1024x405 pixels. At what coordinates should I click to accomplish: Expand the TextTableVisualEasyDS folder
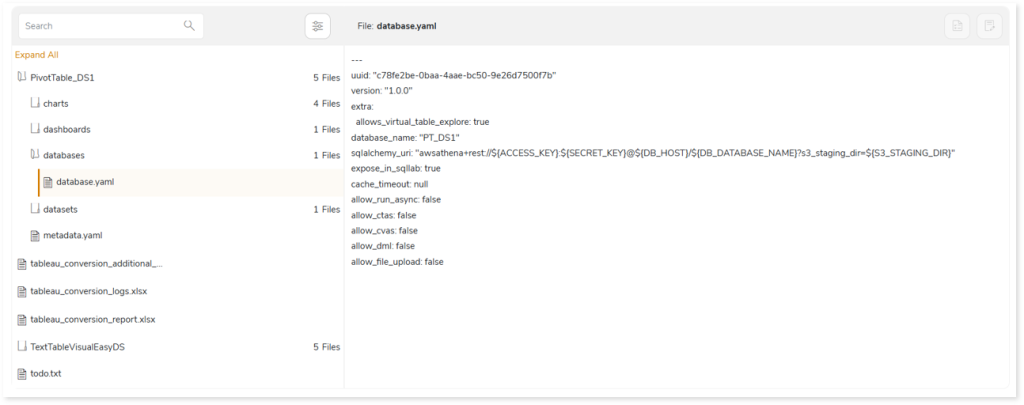coord(22,347)
